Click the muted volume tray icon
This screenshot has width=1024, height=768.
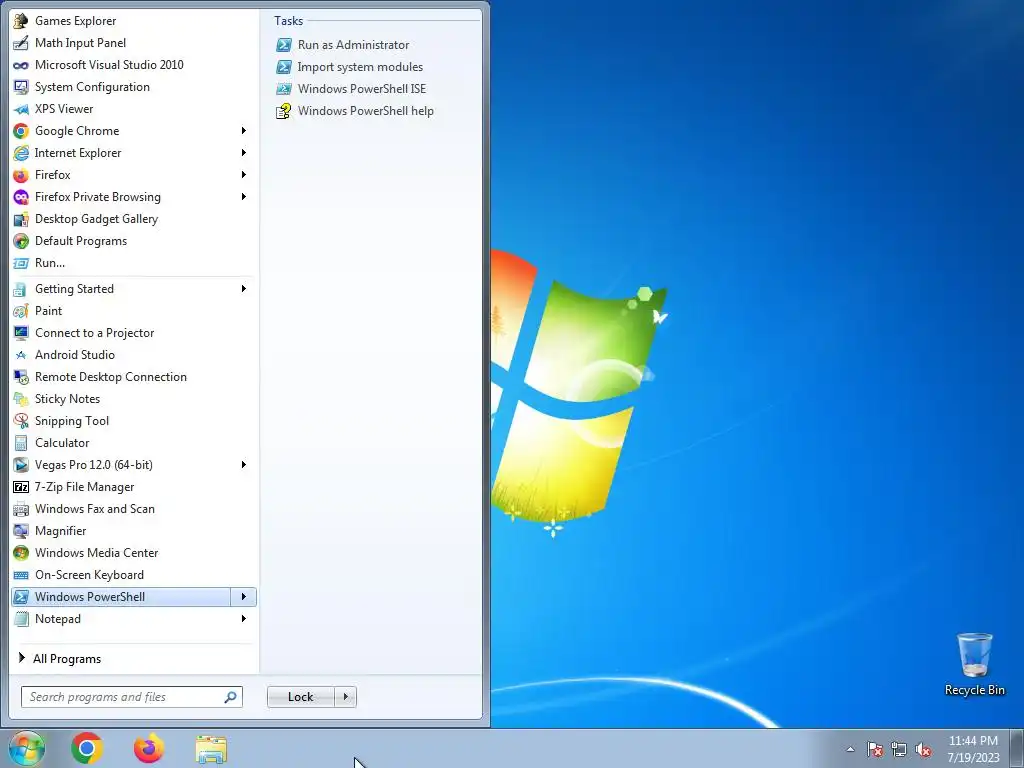click(x=923, y=749)
